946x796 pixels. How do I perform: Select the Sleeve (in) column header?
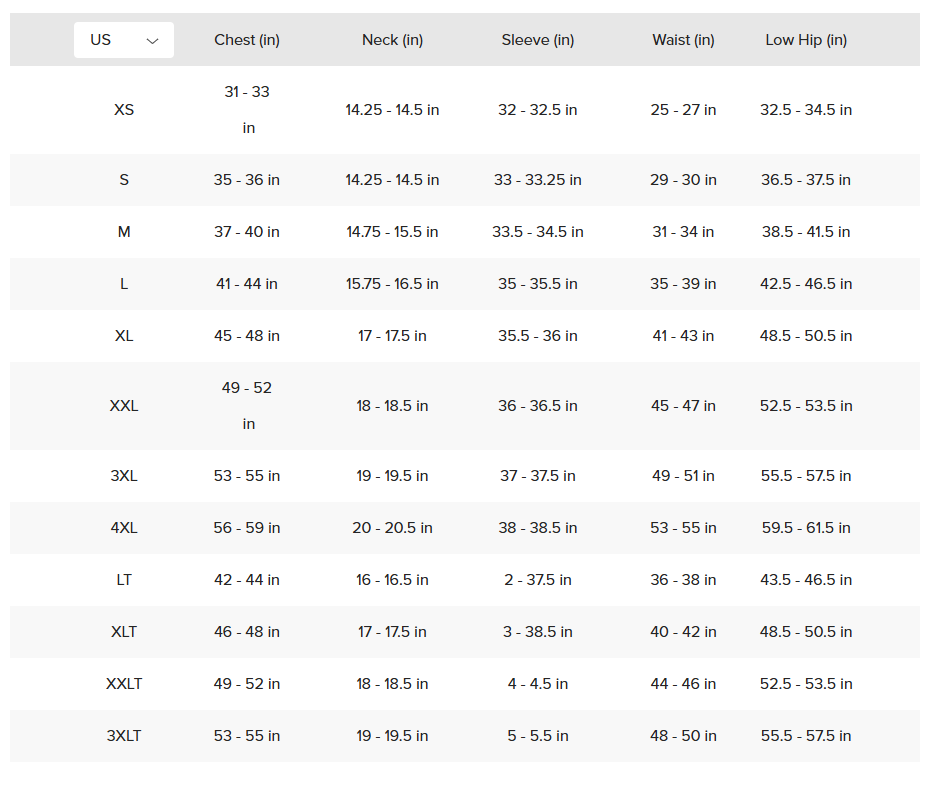537,40
